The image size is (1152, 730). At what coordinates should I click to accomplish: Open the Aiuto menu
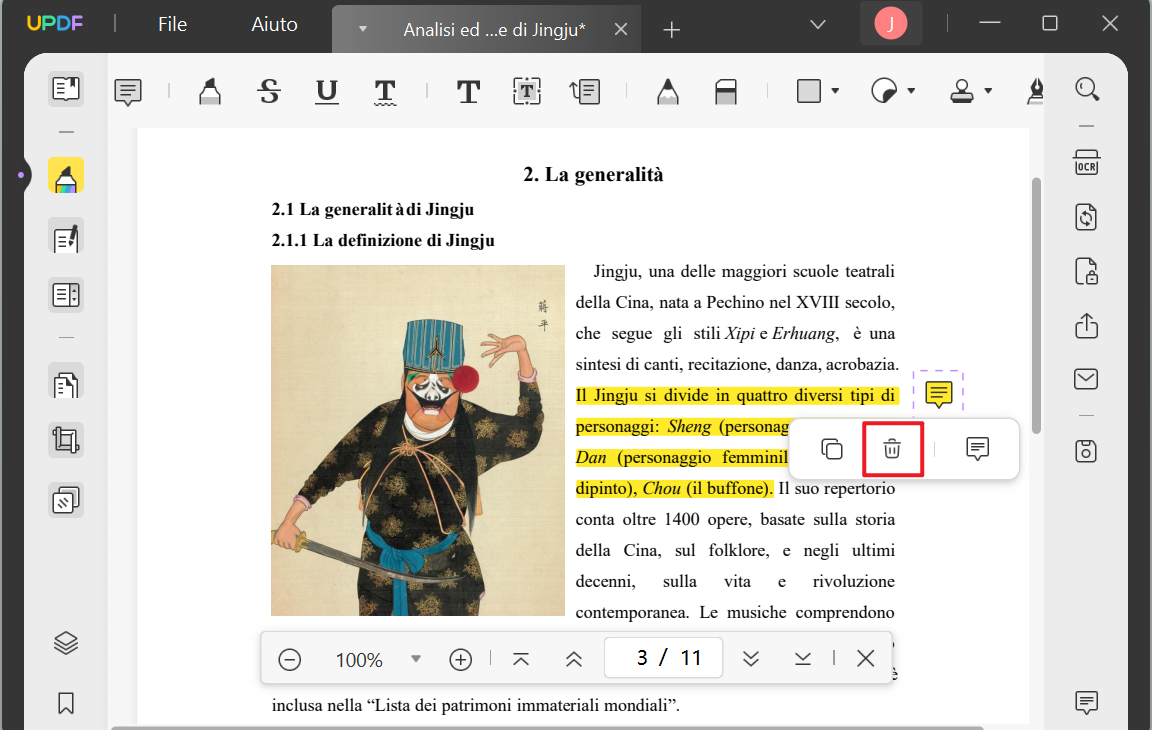point(274,24)
